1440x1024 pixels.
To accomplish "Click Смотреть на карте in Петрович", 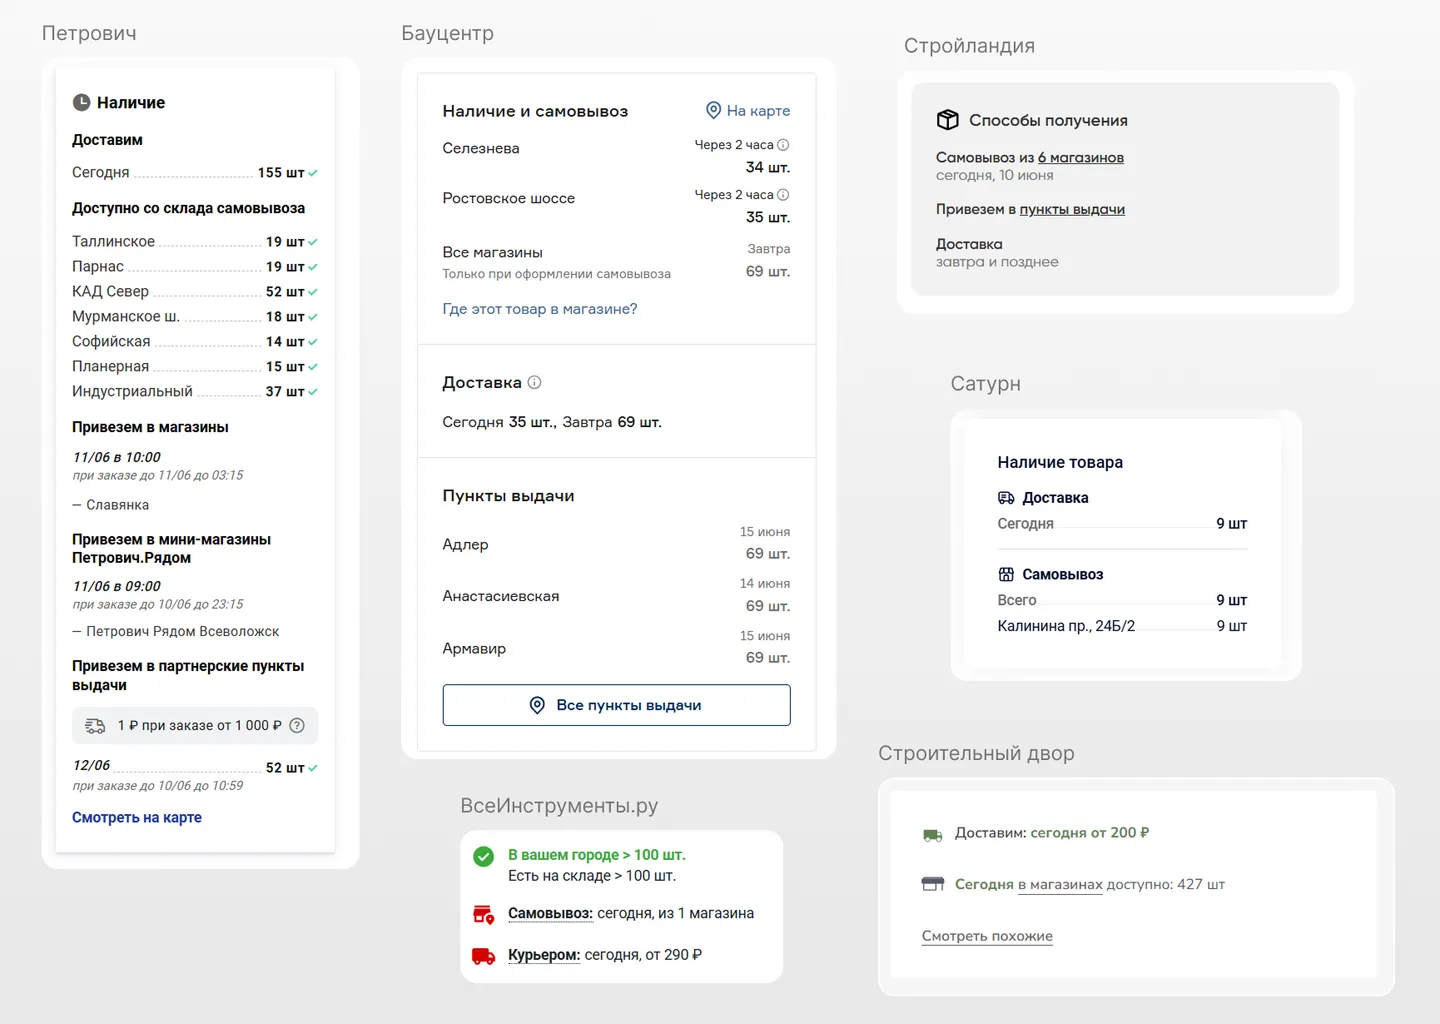I will 137,817.
